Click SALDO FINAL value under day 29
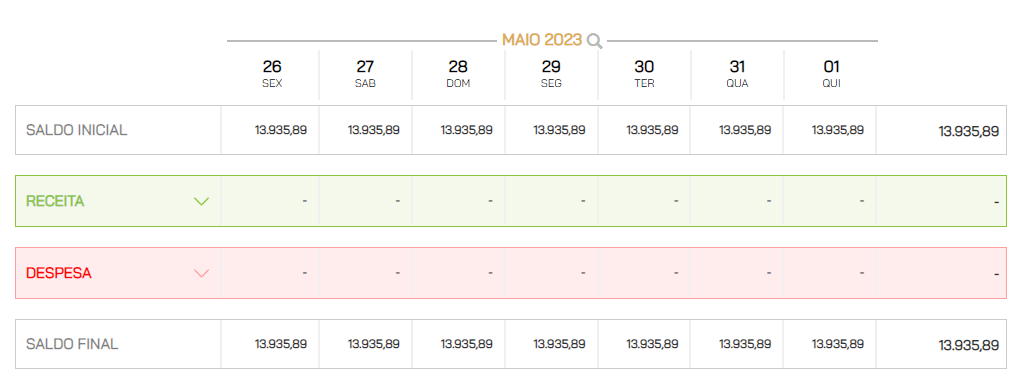Viewport: 1030px width, 387px height. coord(559,344)
